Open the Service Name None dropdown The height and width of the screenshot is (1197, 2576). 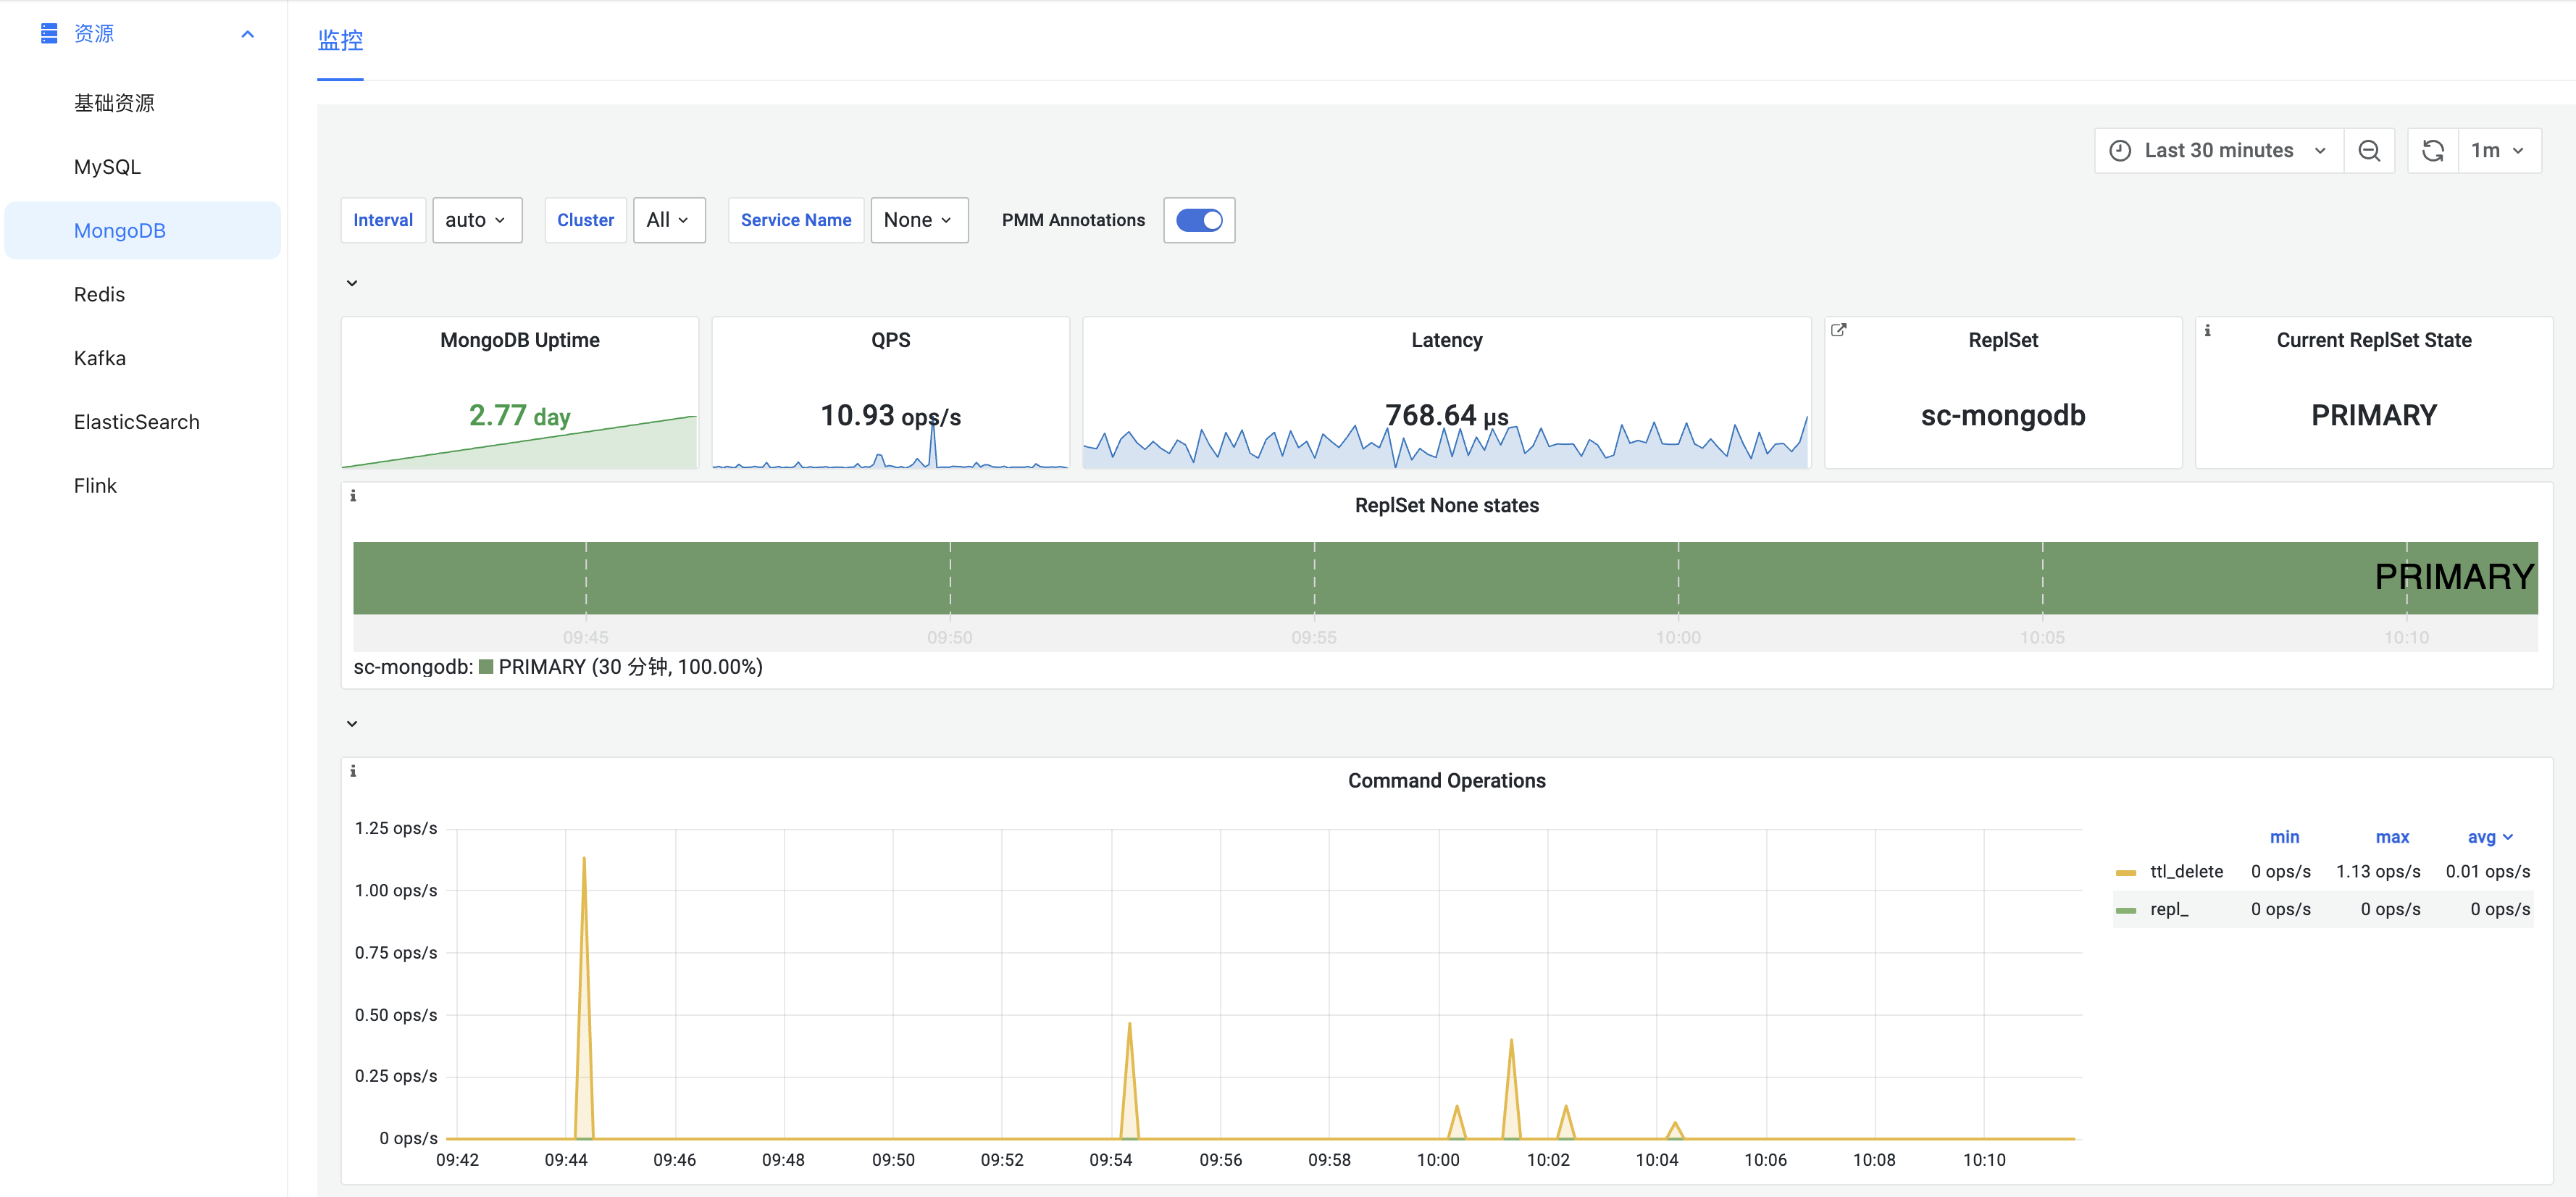pyautogui.click(x=919, y=220)
